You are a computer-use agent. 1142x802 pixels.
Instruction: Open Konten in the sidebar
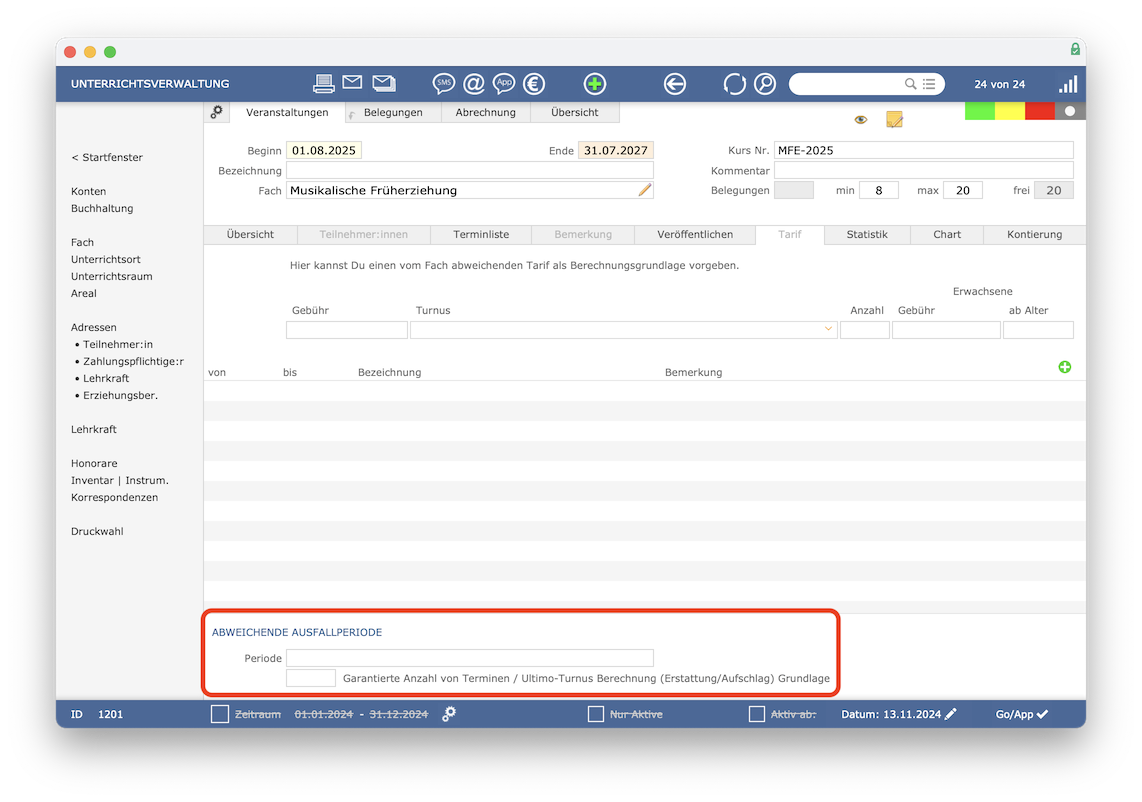pos(88,192)
